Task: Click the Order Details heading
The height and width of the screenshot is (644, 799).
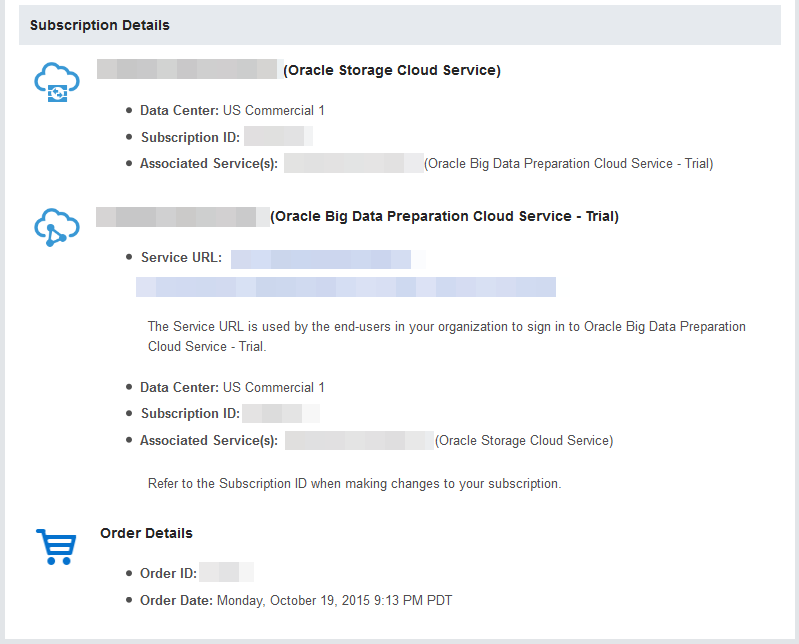Action: coord(146,533)
